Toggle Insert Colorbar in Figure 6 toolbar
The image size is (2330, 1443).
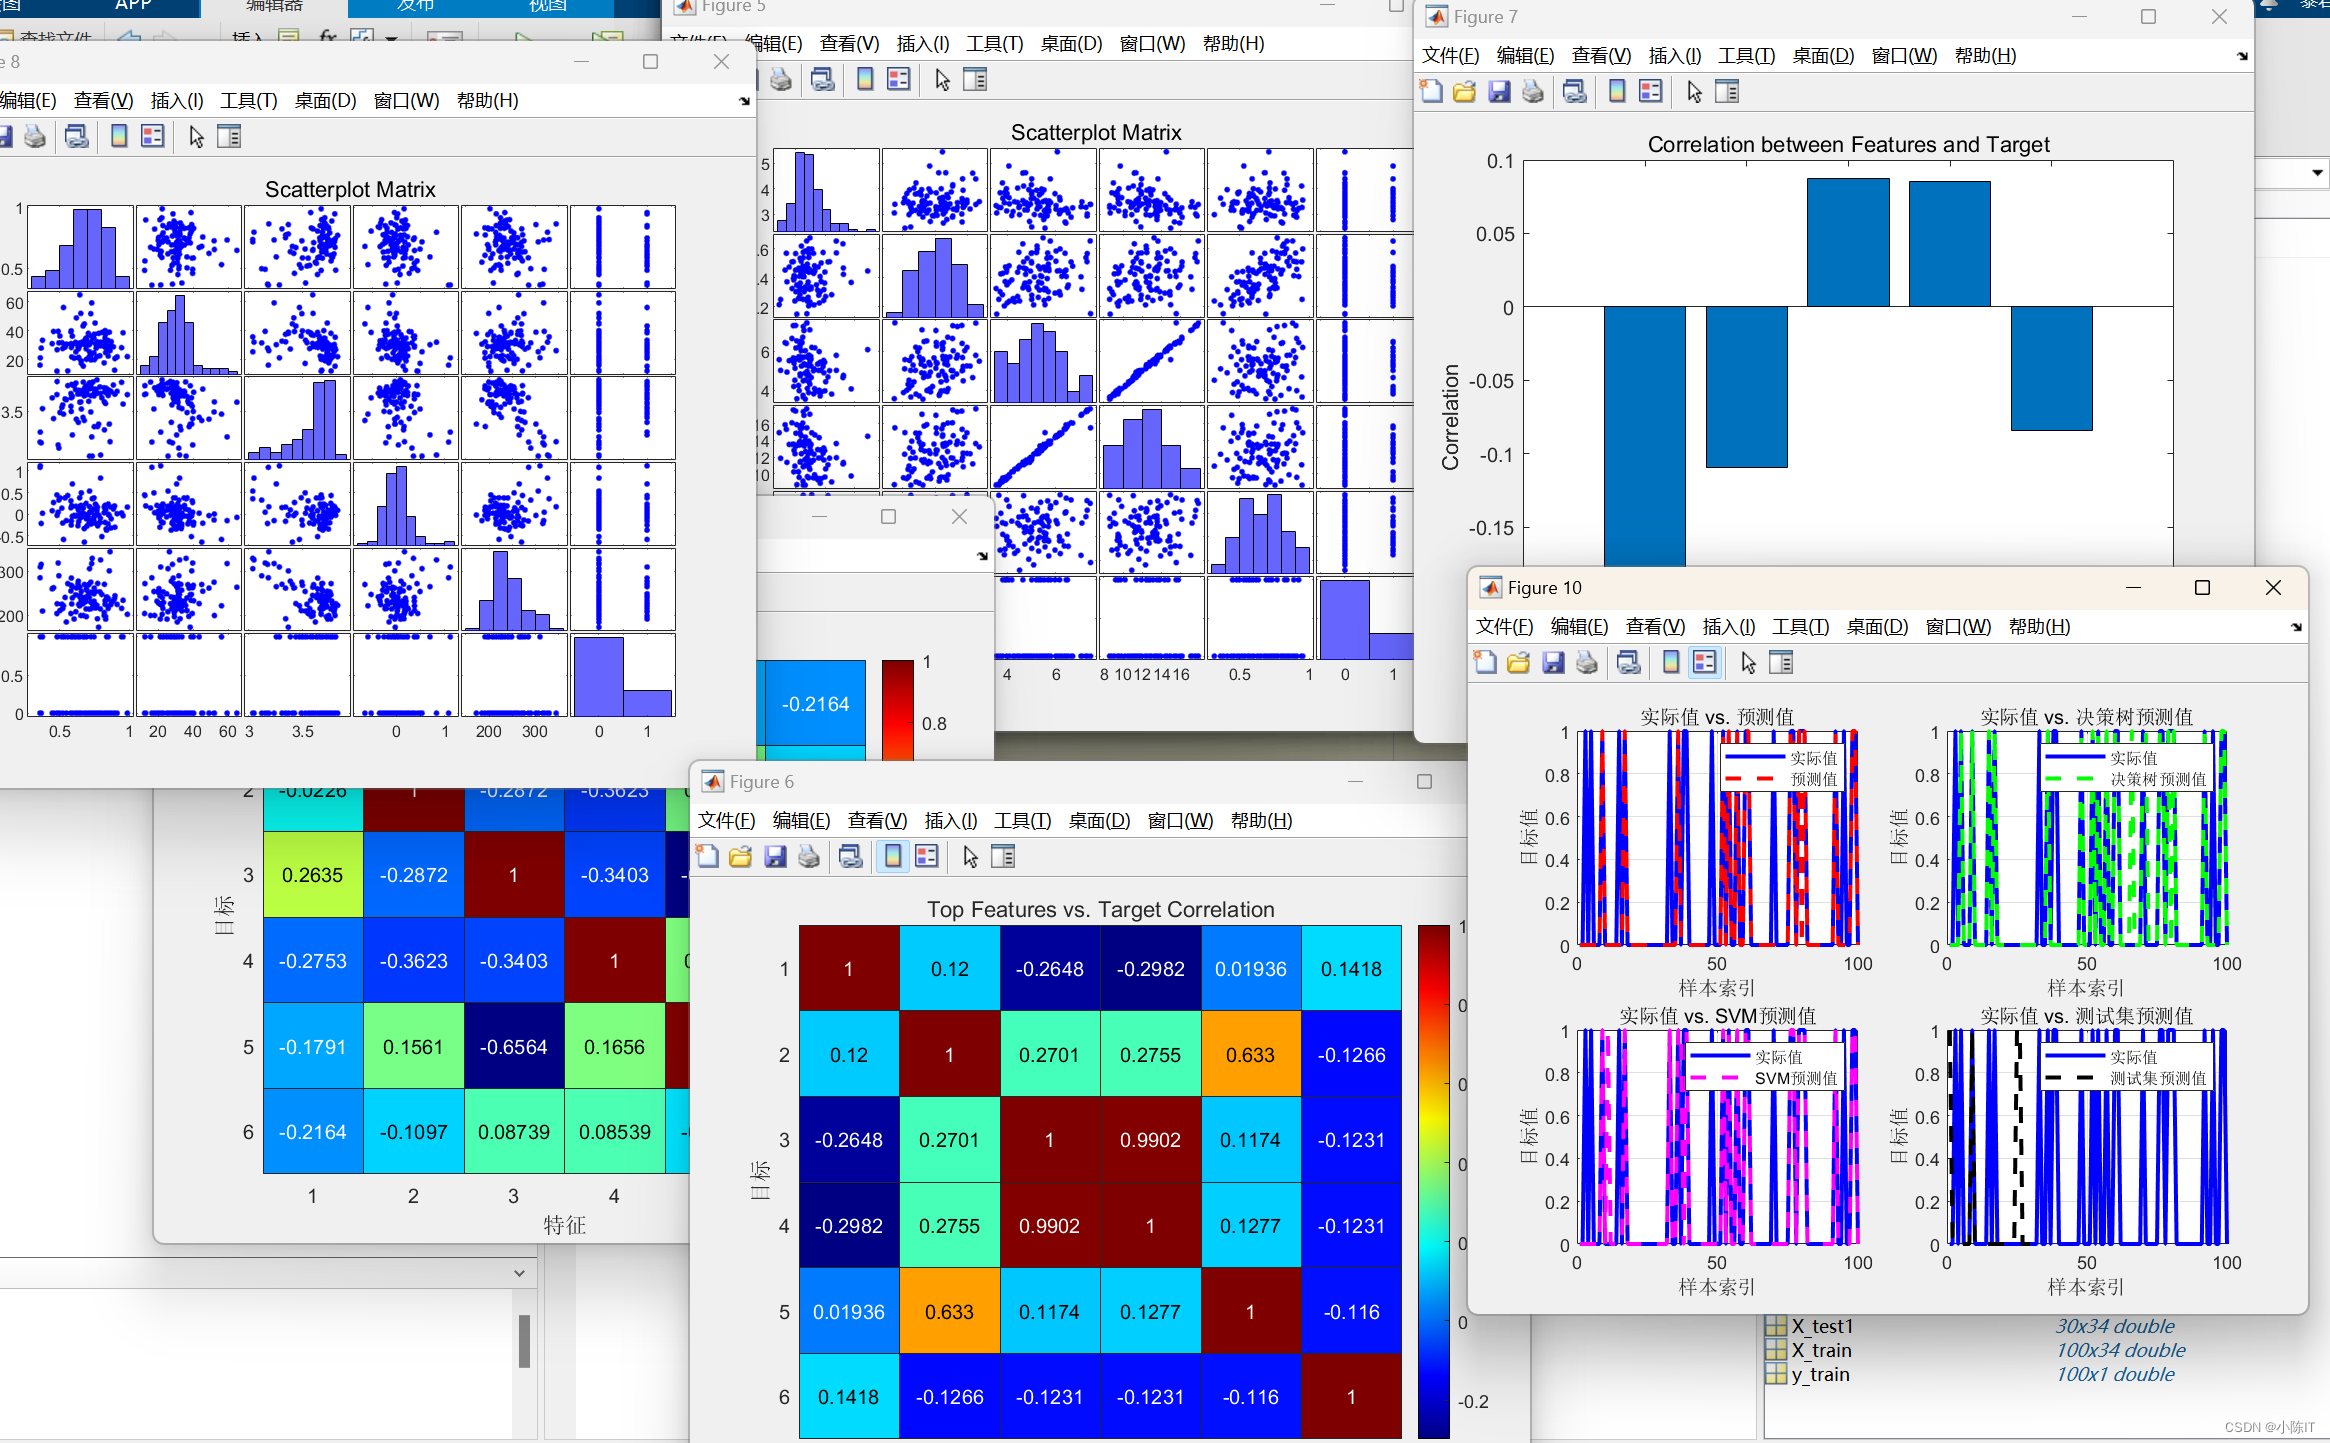click(x=893, y=857)
